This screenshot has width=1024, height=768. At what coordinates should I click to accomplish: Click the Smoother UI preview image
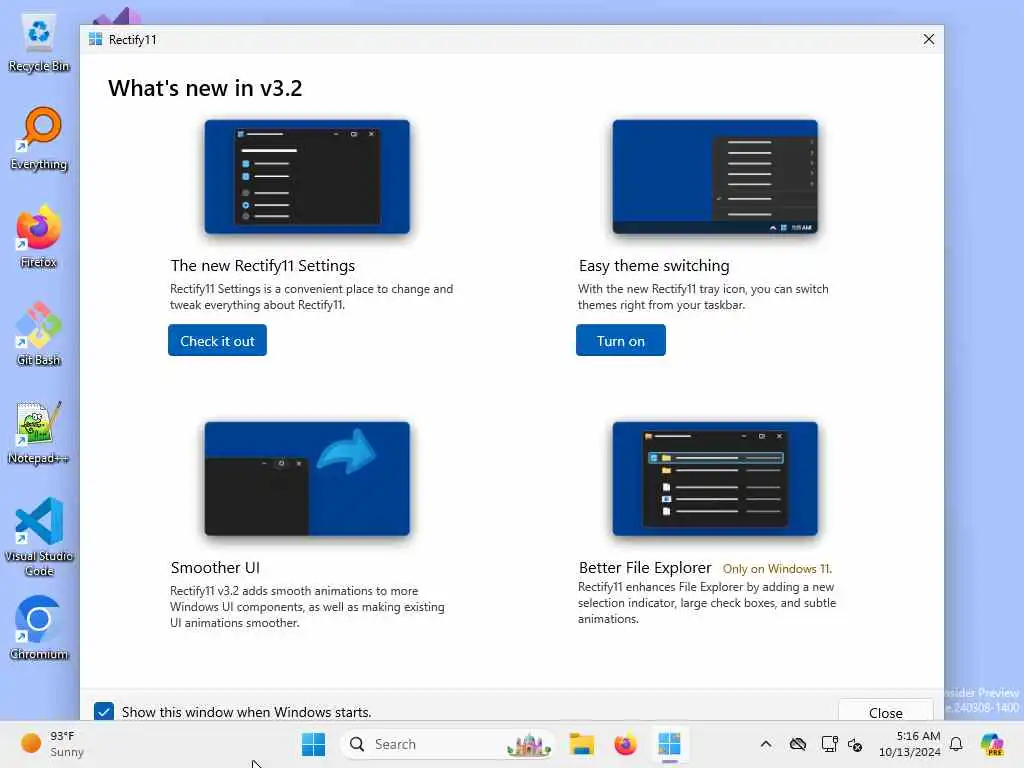307,479
